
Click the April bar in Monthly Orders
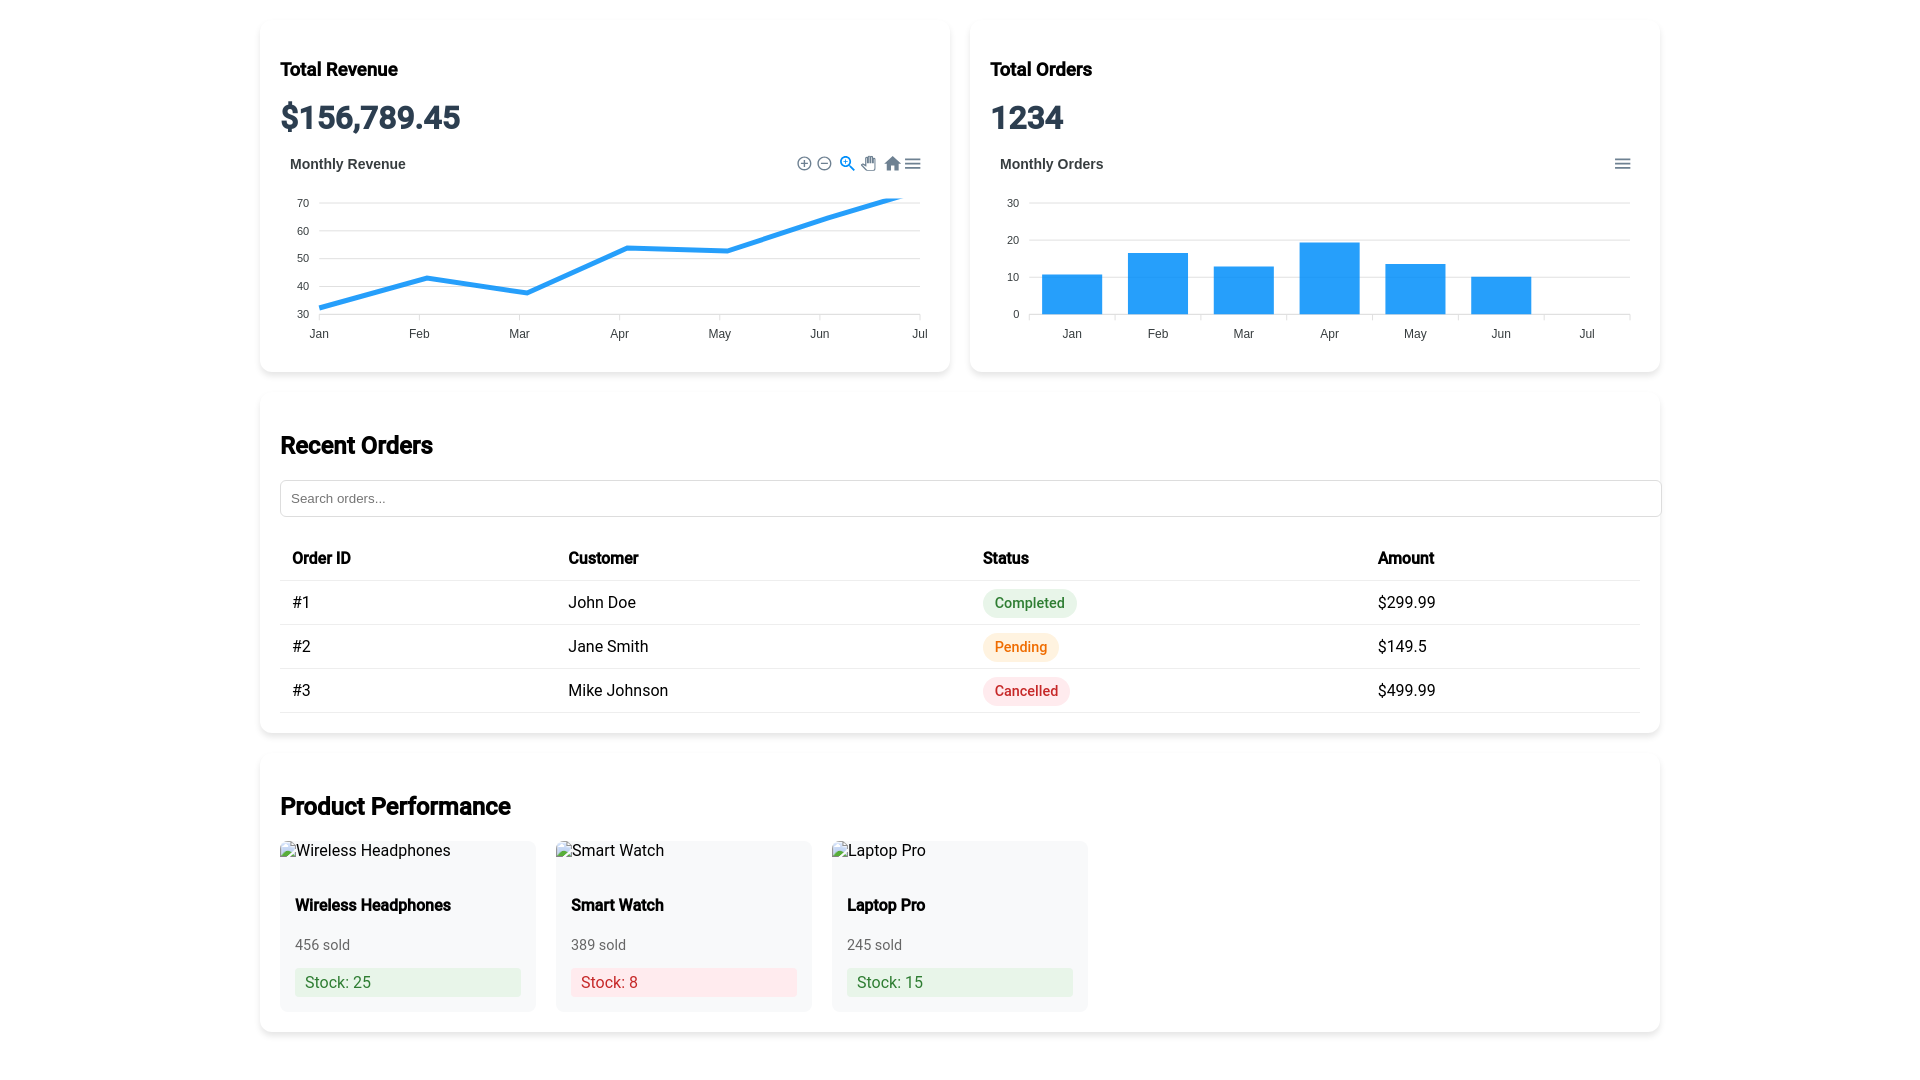click(x=1329, y=278)
